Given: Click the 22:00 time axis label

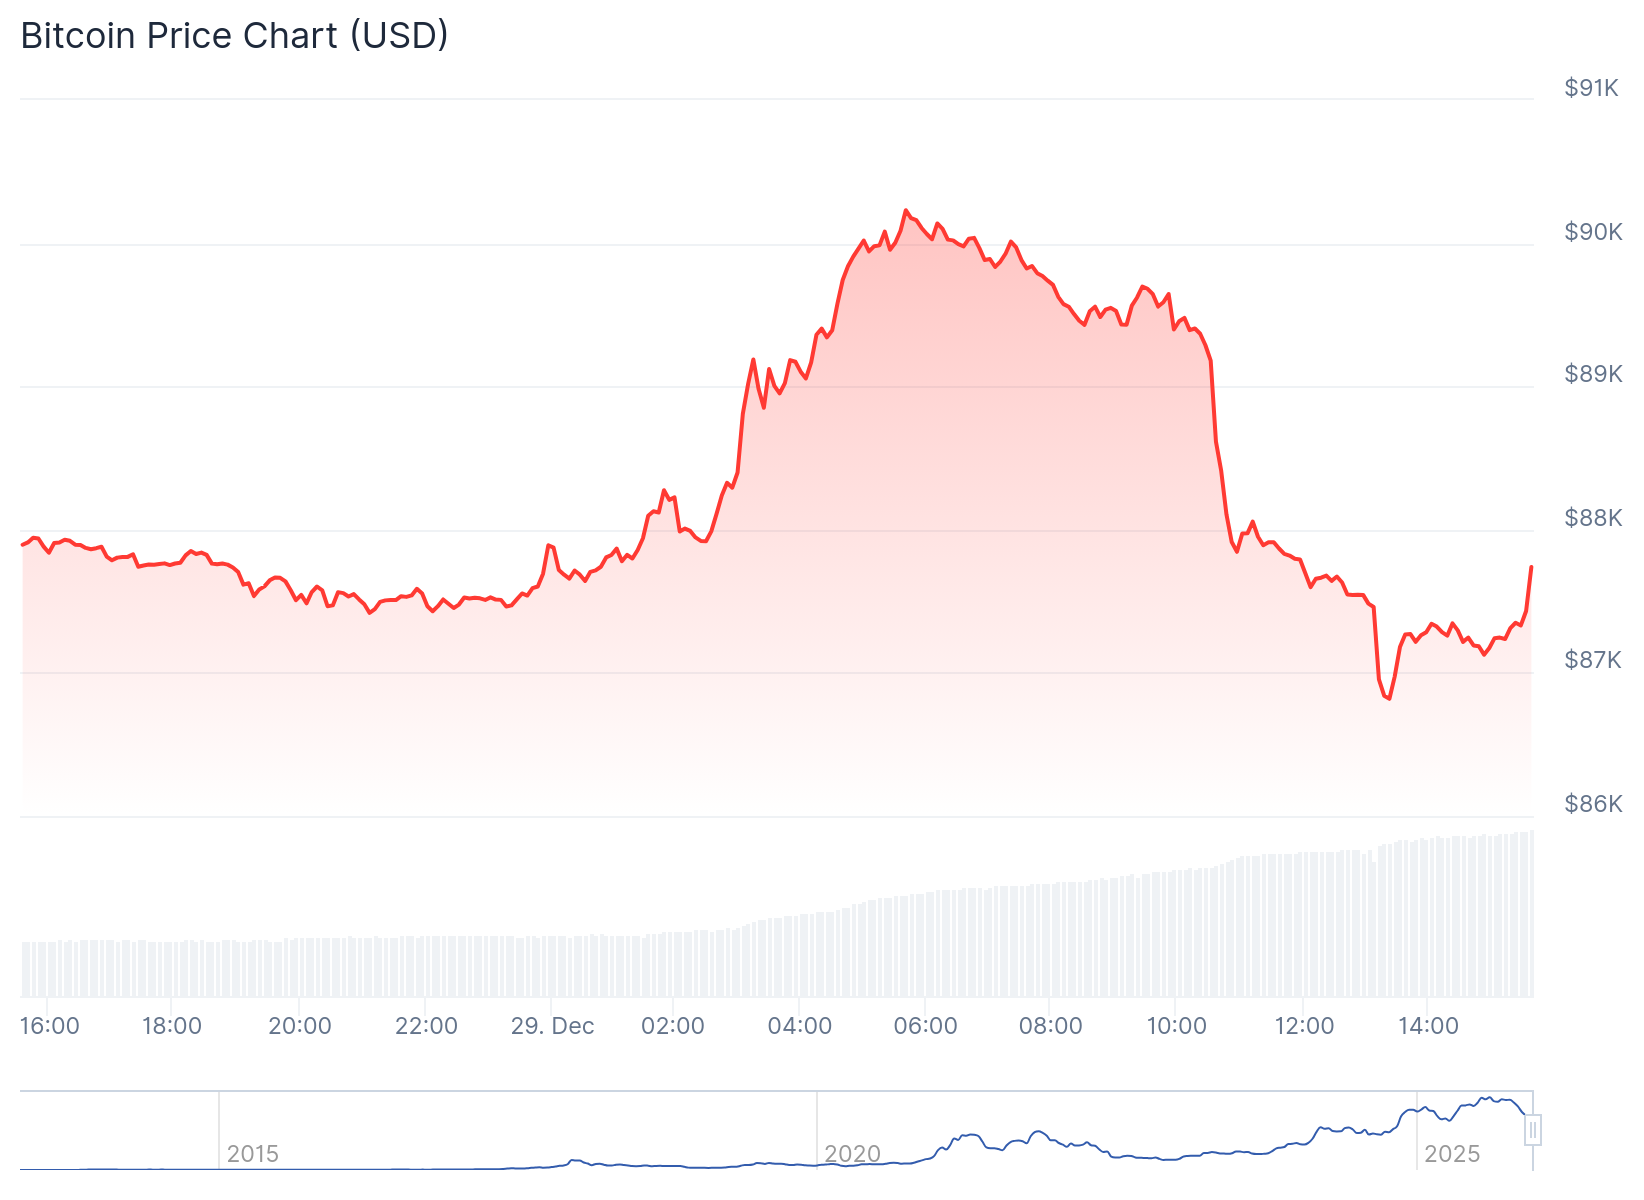Looking at the screenshot, I should (x=426, y=1026).
